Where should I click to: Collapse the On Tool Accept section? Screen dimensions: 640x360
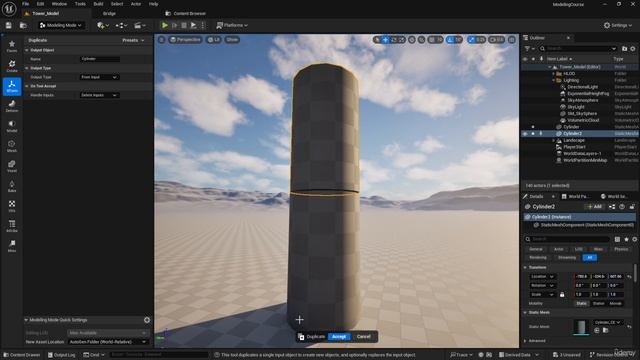(27, 86)
